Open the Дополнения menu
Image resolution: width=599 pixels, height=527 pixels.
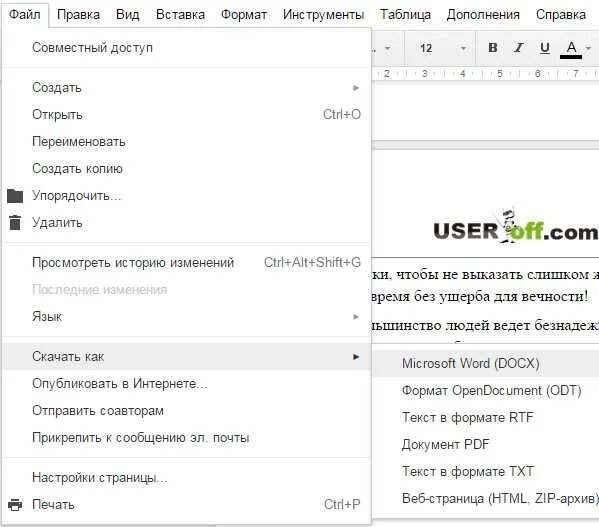click(x=483, y=15)
